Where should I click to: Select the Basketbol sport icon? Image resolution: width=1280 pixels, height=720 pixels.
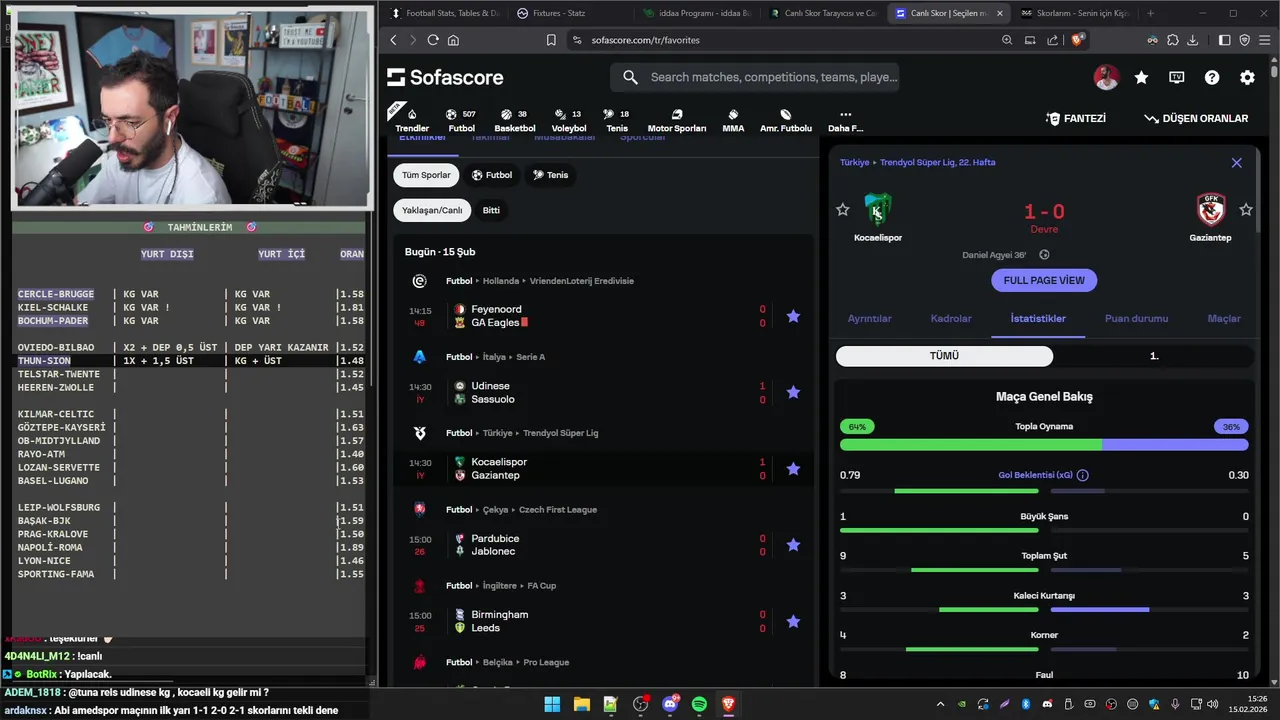(x=514, y=120)
